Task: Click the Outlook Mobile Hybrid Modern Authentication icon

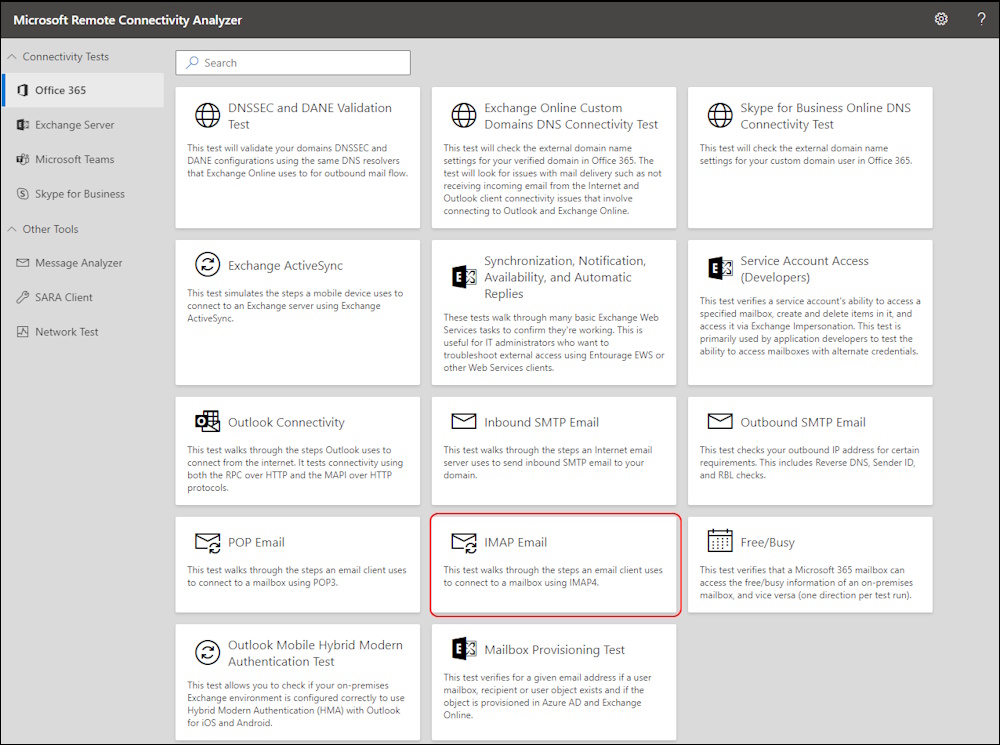Action: [x=207, y=653]
